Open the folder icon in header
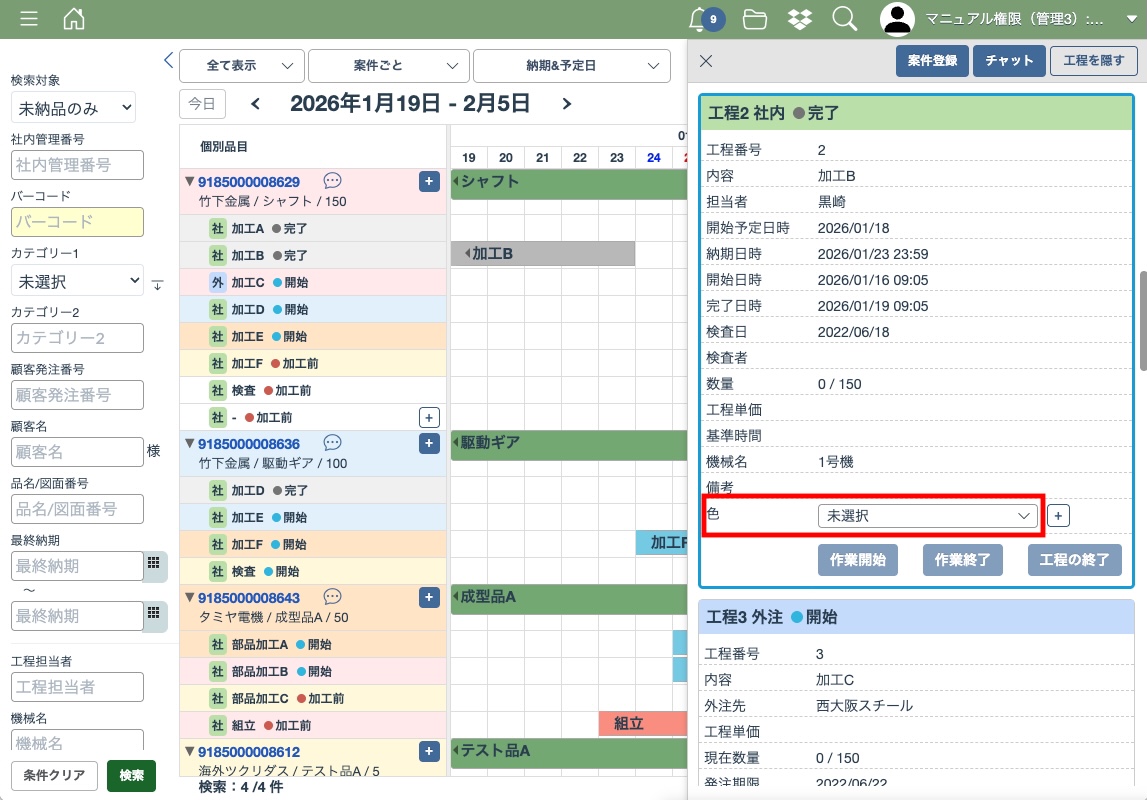The image size is (1147, 800). click(755, 19)
